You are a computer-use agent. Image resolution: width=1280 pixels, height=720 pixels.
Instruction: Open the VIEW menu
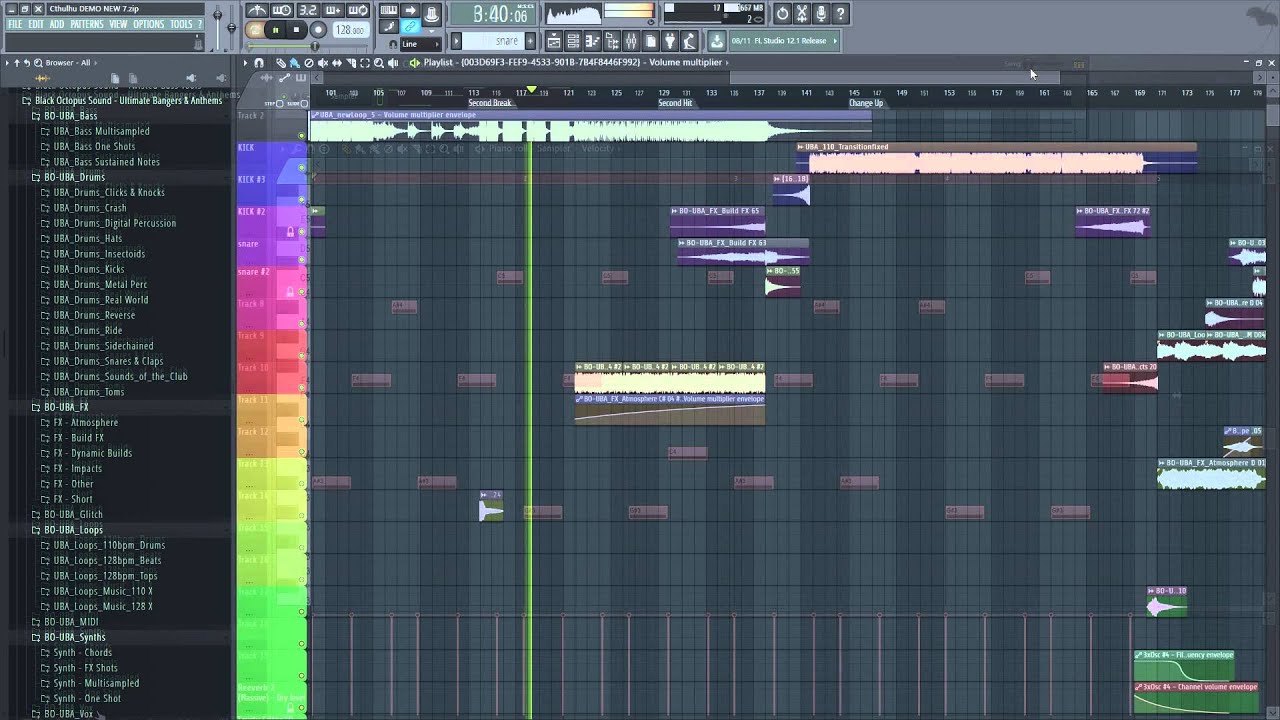(118, 24)
